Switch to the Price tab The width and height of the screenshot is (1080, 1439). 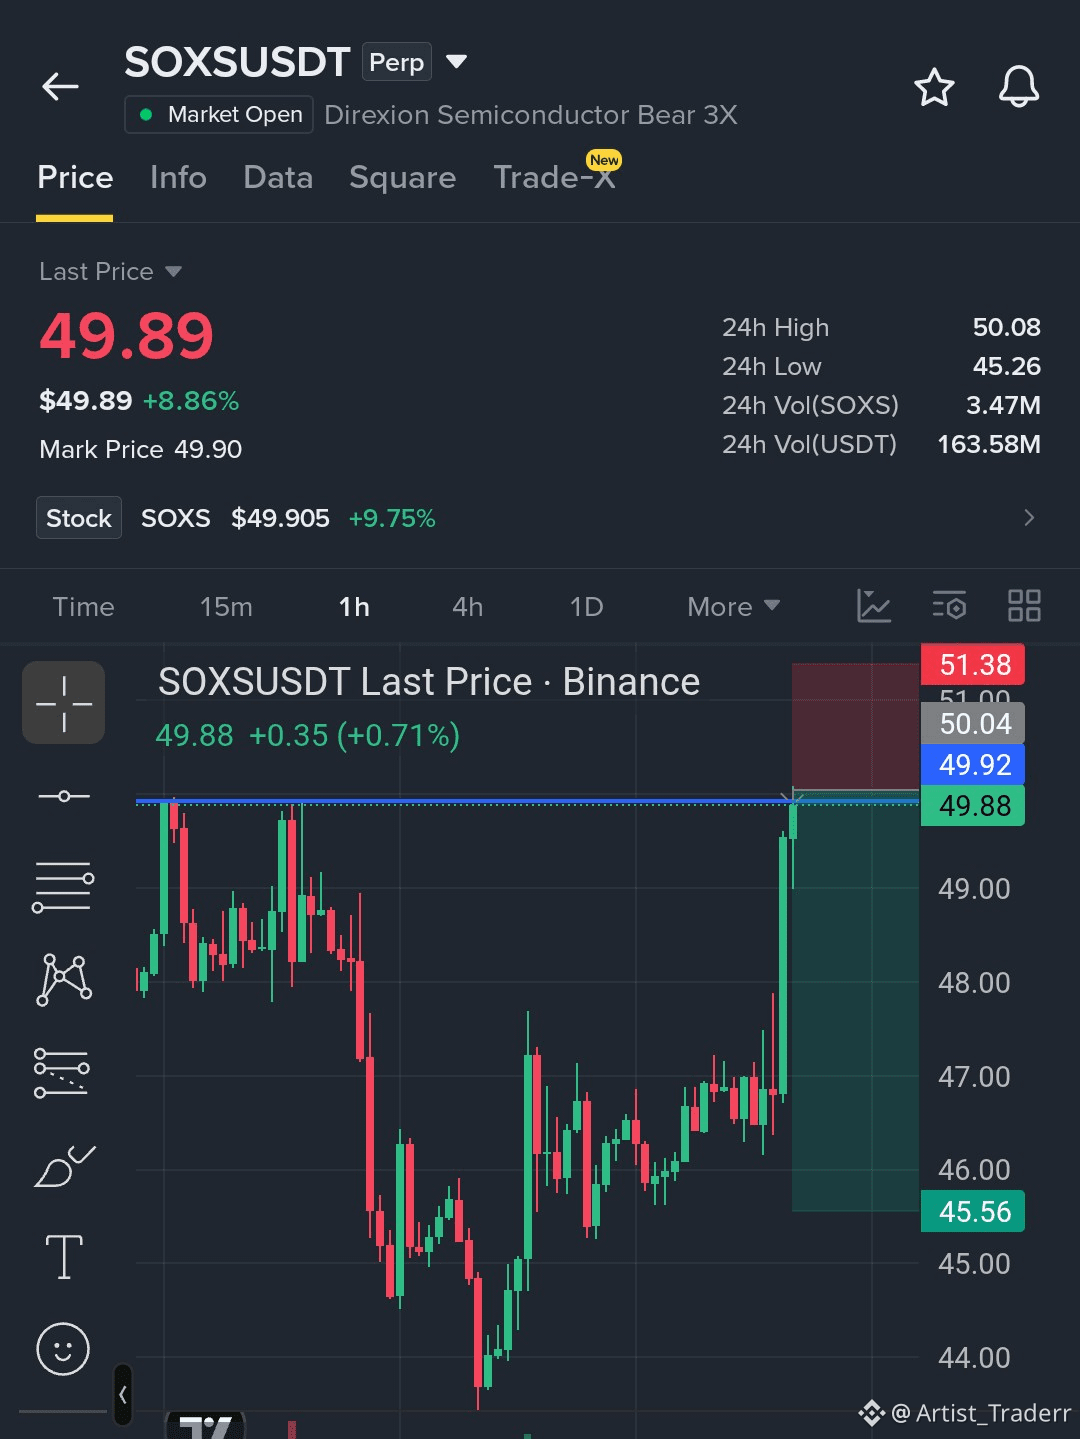(75, 178)
